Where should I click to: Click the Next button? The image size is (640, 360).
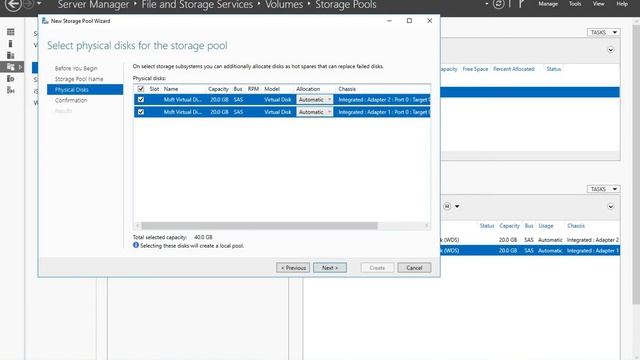tap(330, 268)
